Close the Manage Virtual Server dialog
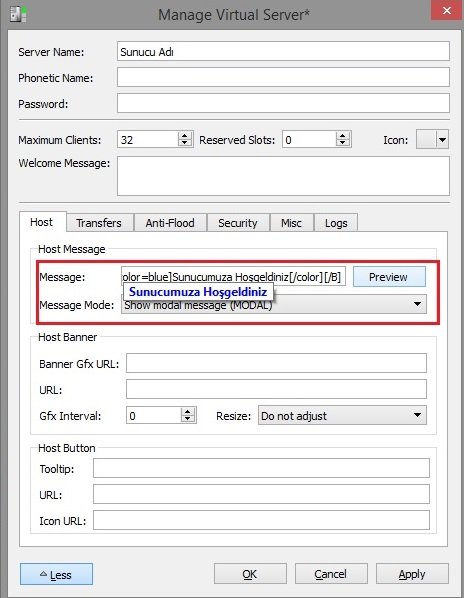The image size is (464, 598). coord(446,10)
